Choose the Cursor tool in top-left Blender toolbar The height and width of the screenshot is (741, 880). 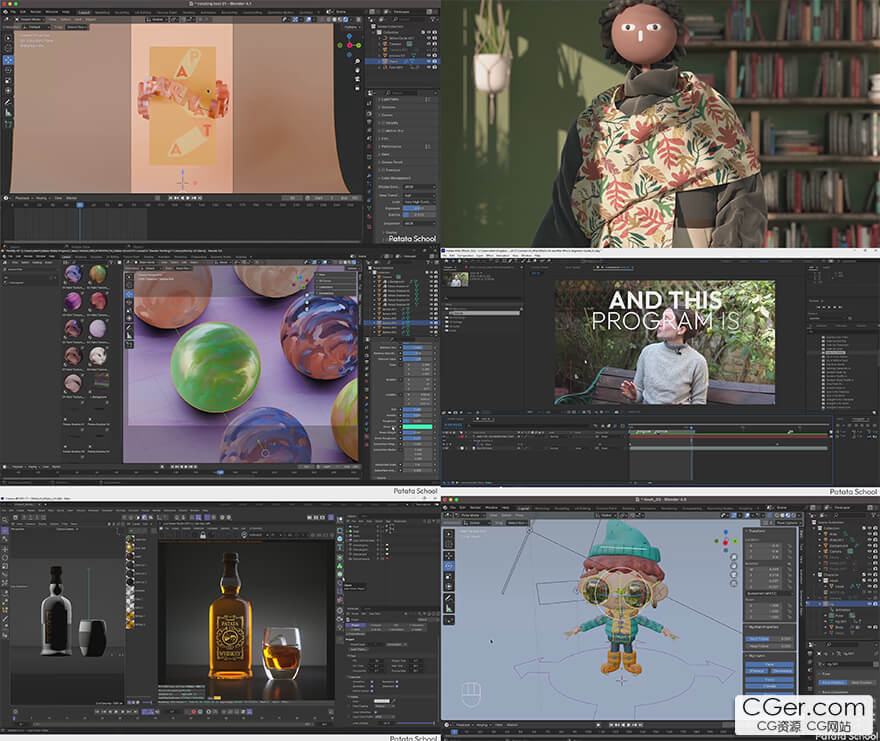(8, 49)
